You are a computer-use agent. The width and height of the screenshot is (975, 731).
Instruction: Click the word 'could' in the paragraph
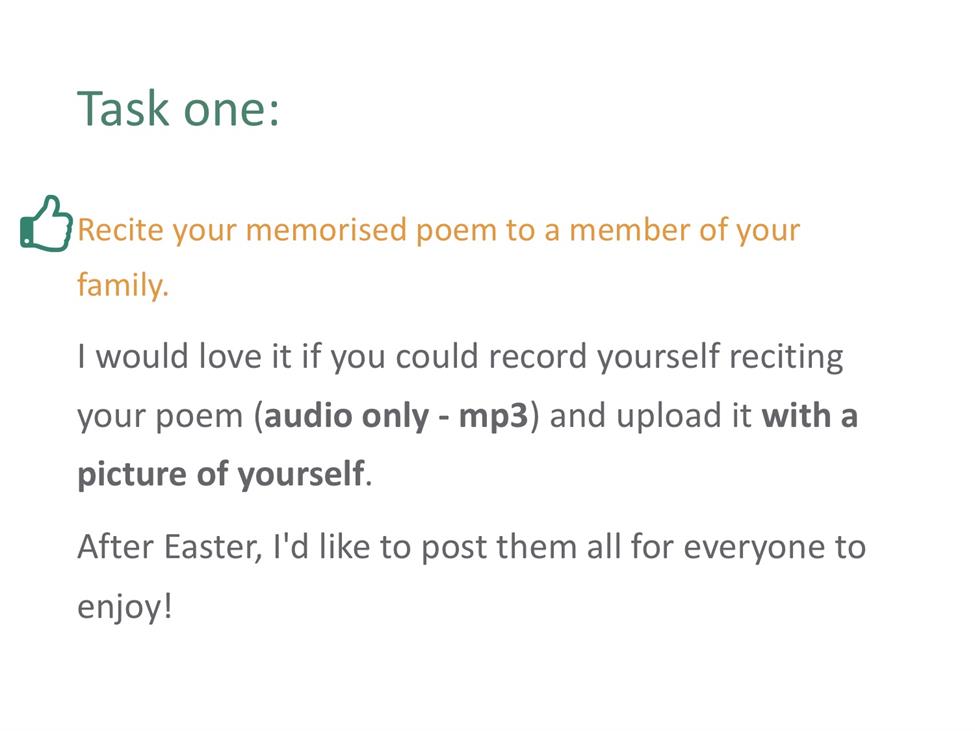point(437,356)
